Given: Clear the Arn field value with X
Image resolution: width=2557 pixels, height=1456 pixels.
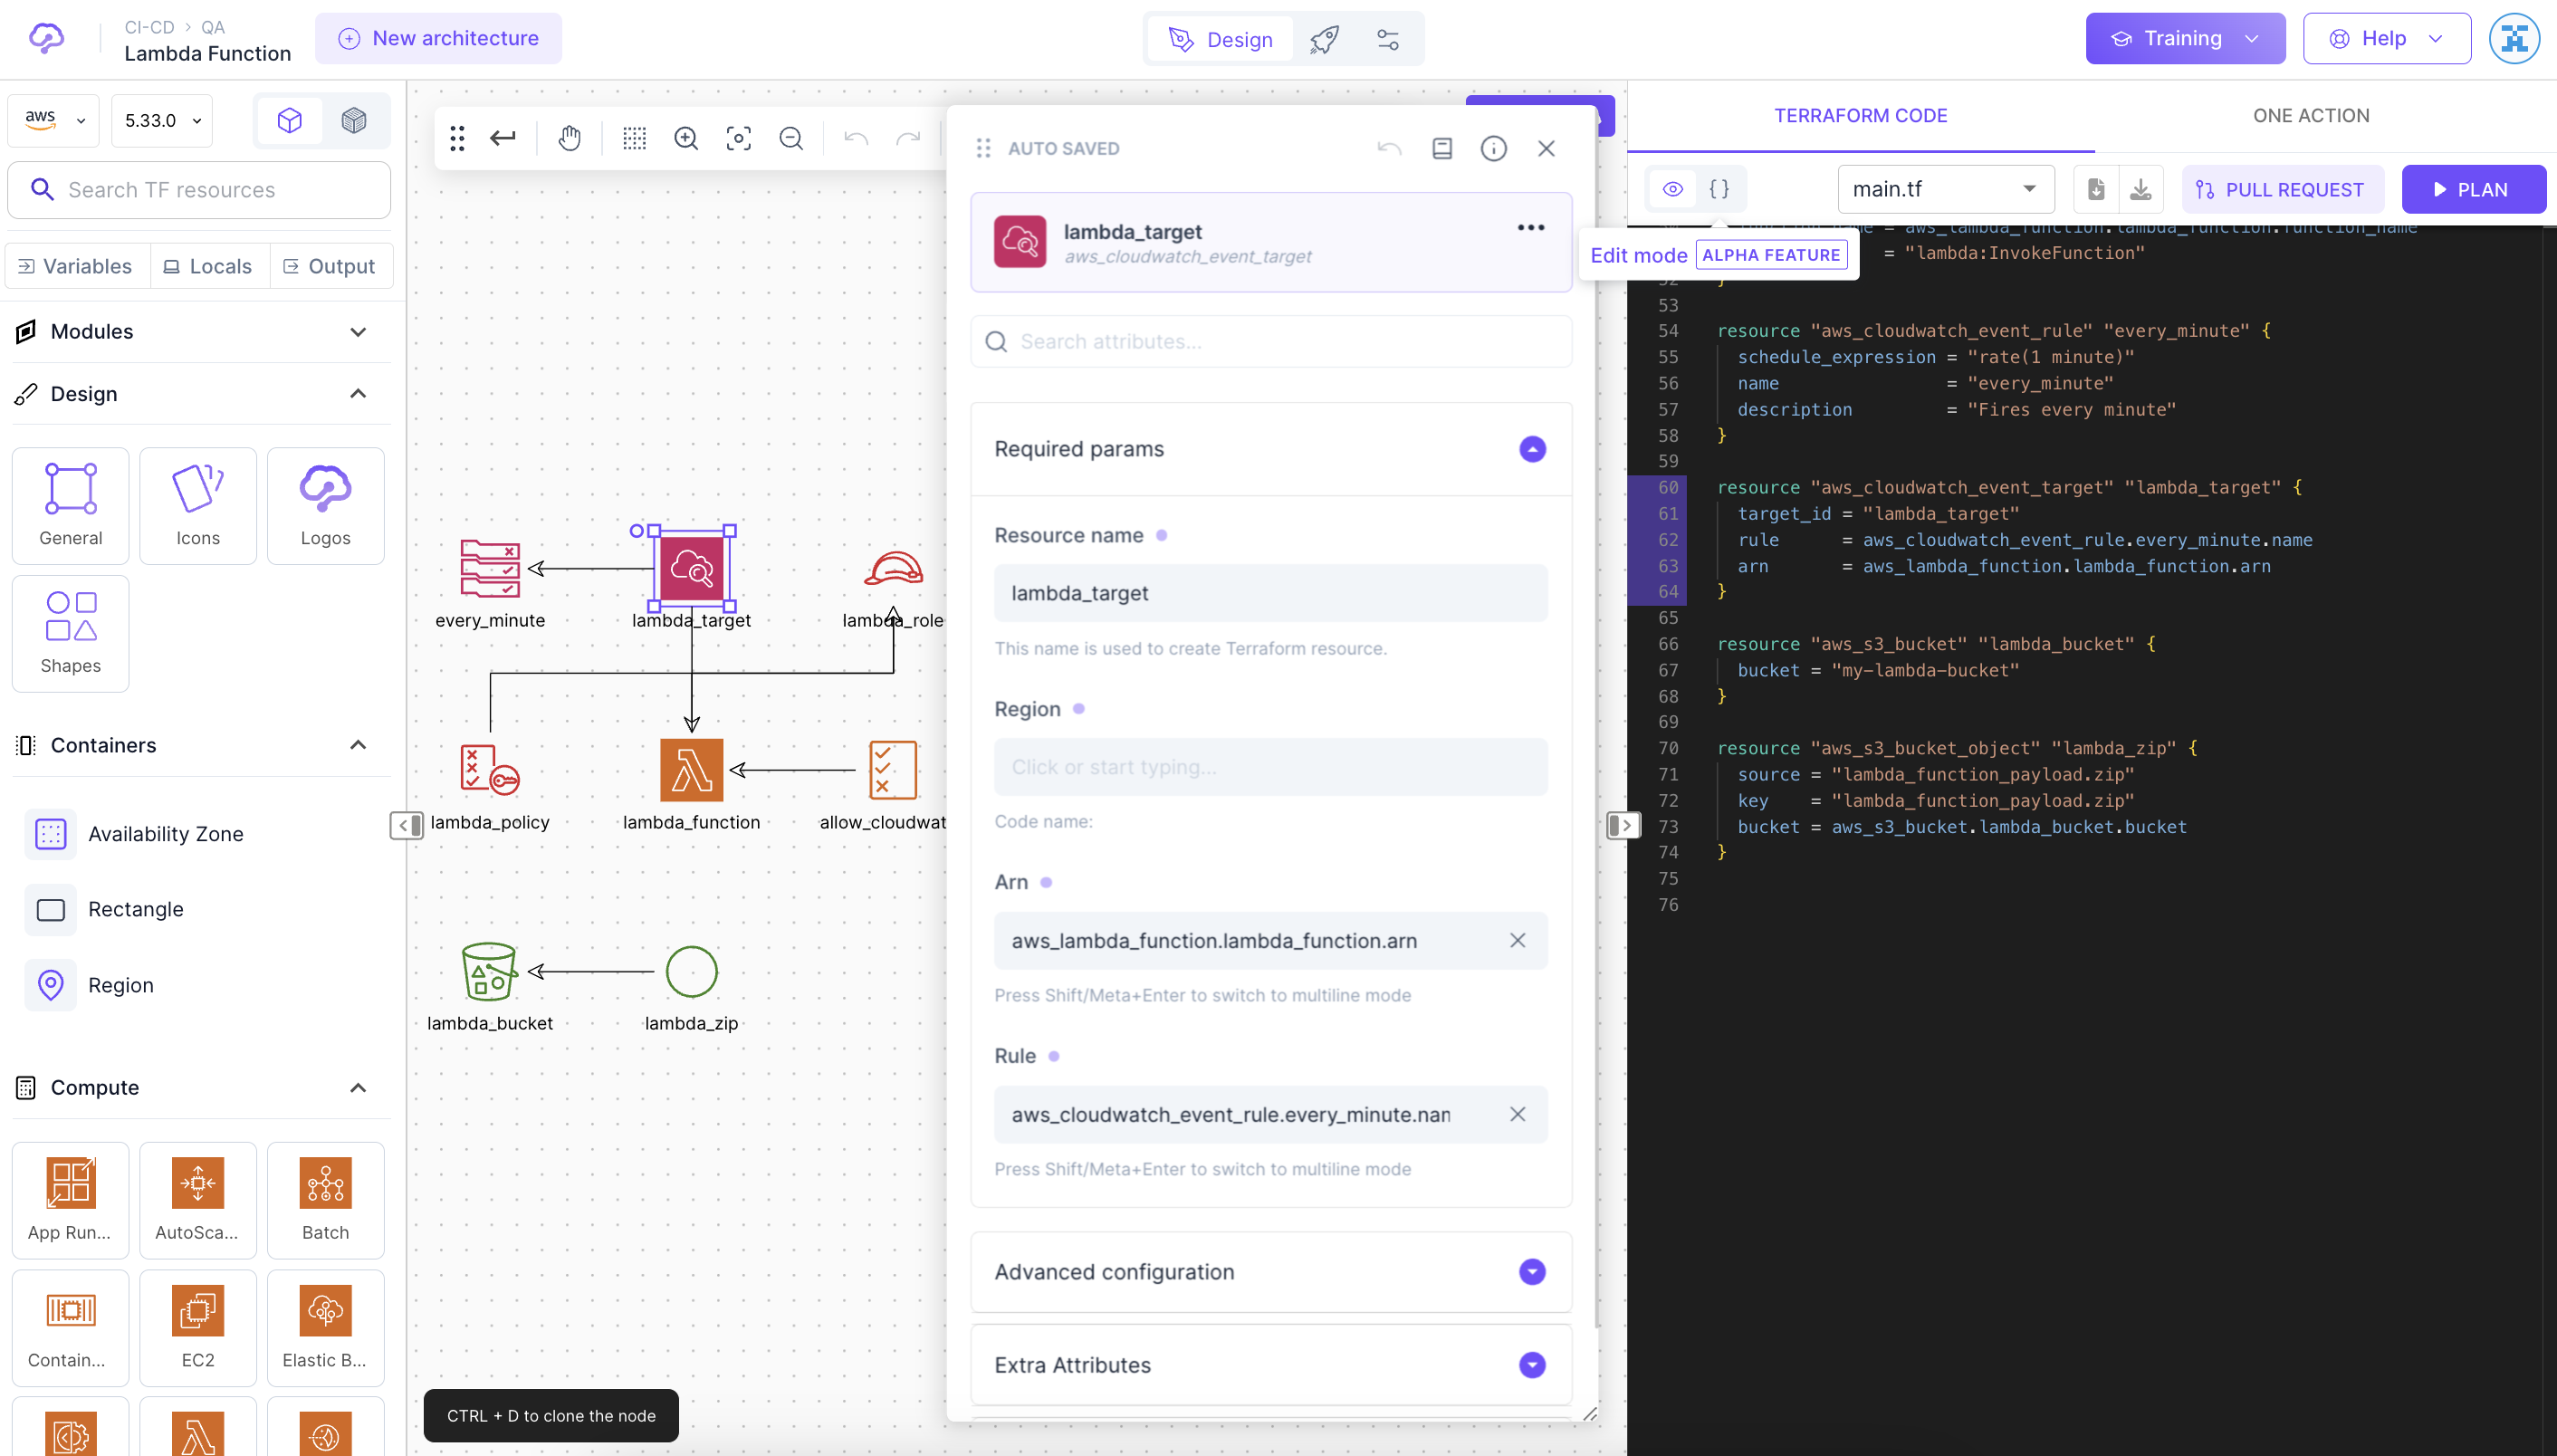Looking at the screenshot, I should 1517,940.
